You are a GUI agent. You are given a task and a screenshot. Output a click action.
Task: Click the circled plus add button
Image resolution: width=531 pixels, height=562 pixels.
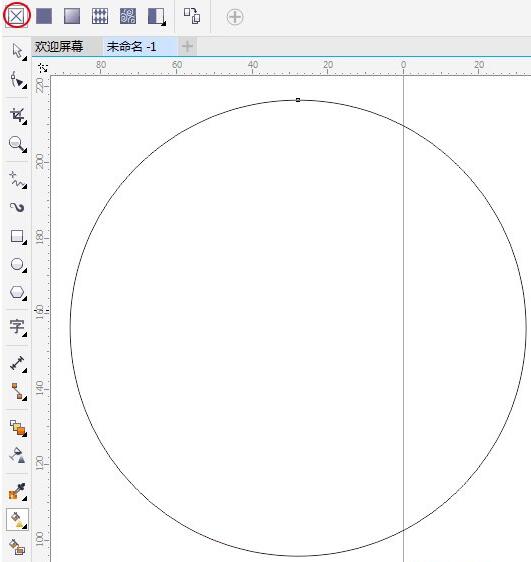tap(235, 17)
